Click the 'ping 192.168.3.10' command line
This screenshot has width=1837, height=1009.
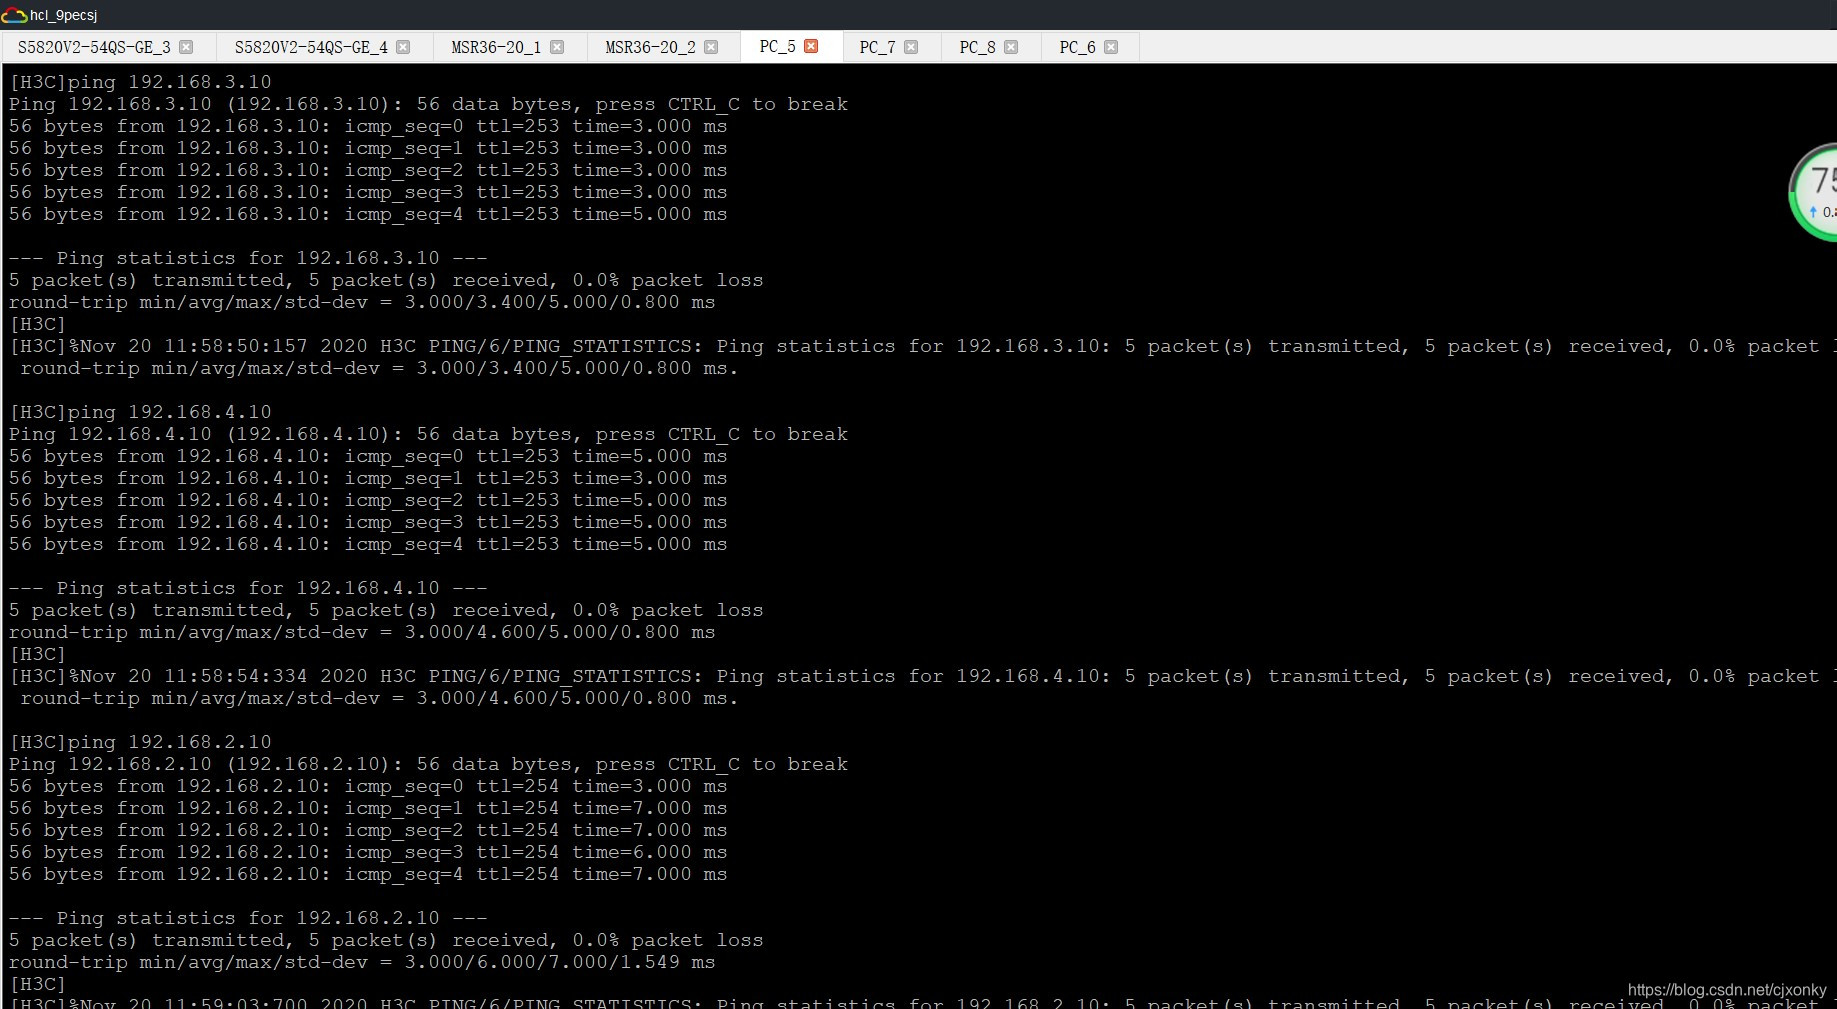tap(140, 82)
